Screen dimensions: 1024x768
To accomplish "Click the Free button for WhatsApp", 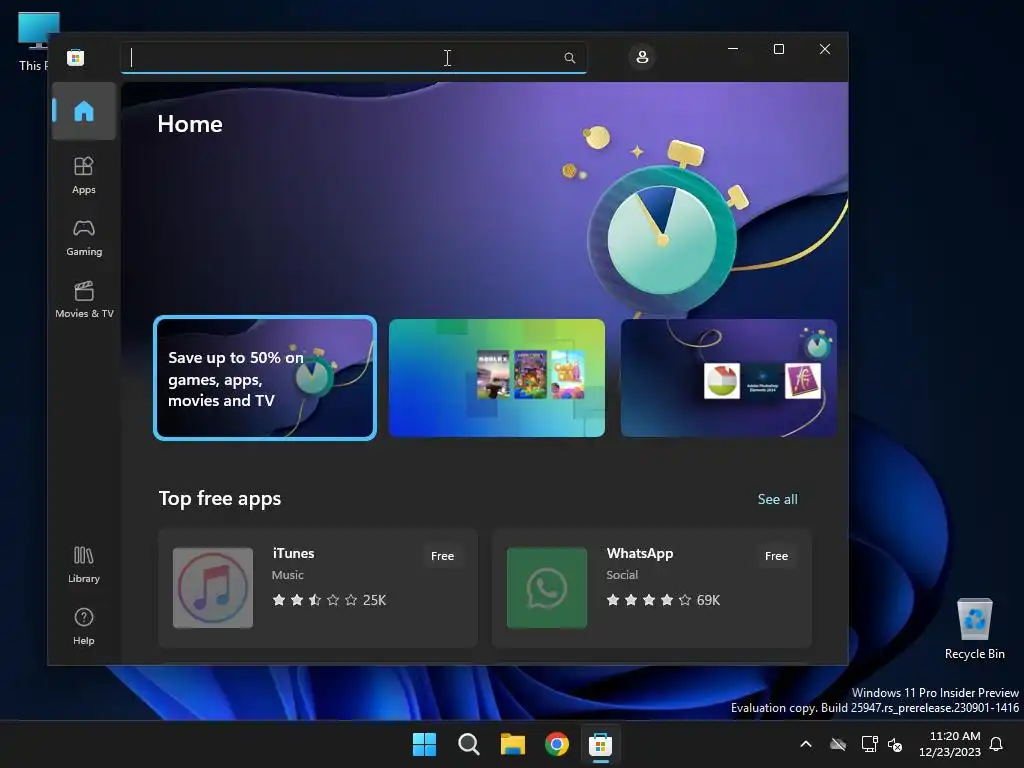I will pos(776,556).
